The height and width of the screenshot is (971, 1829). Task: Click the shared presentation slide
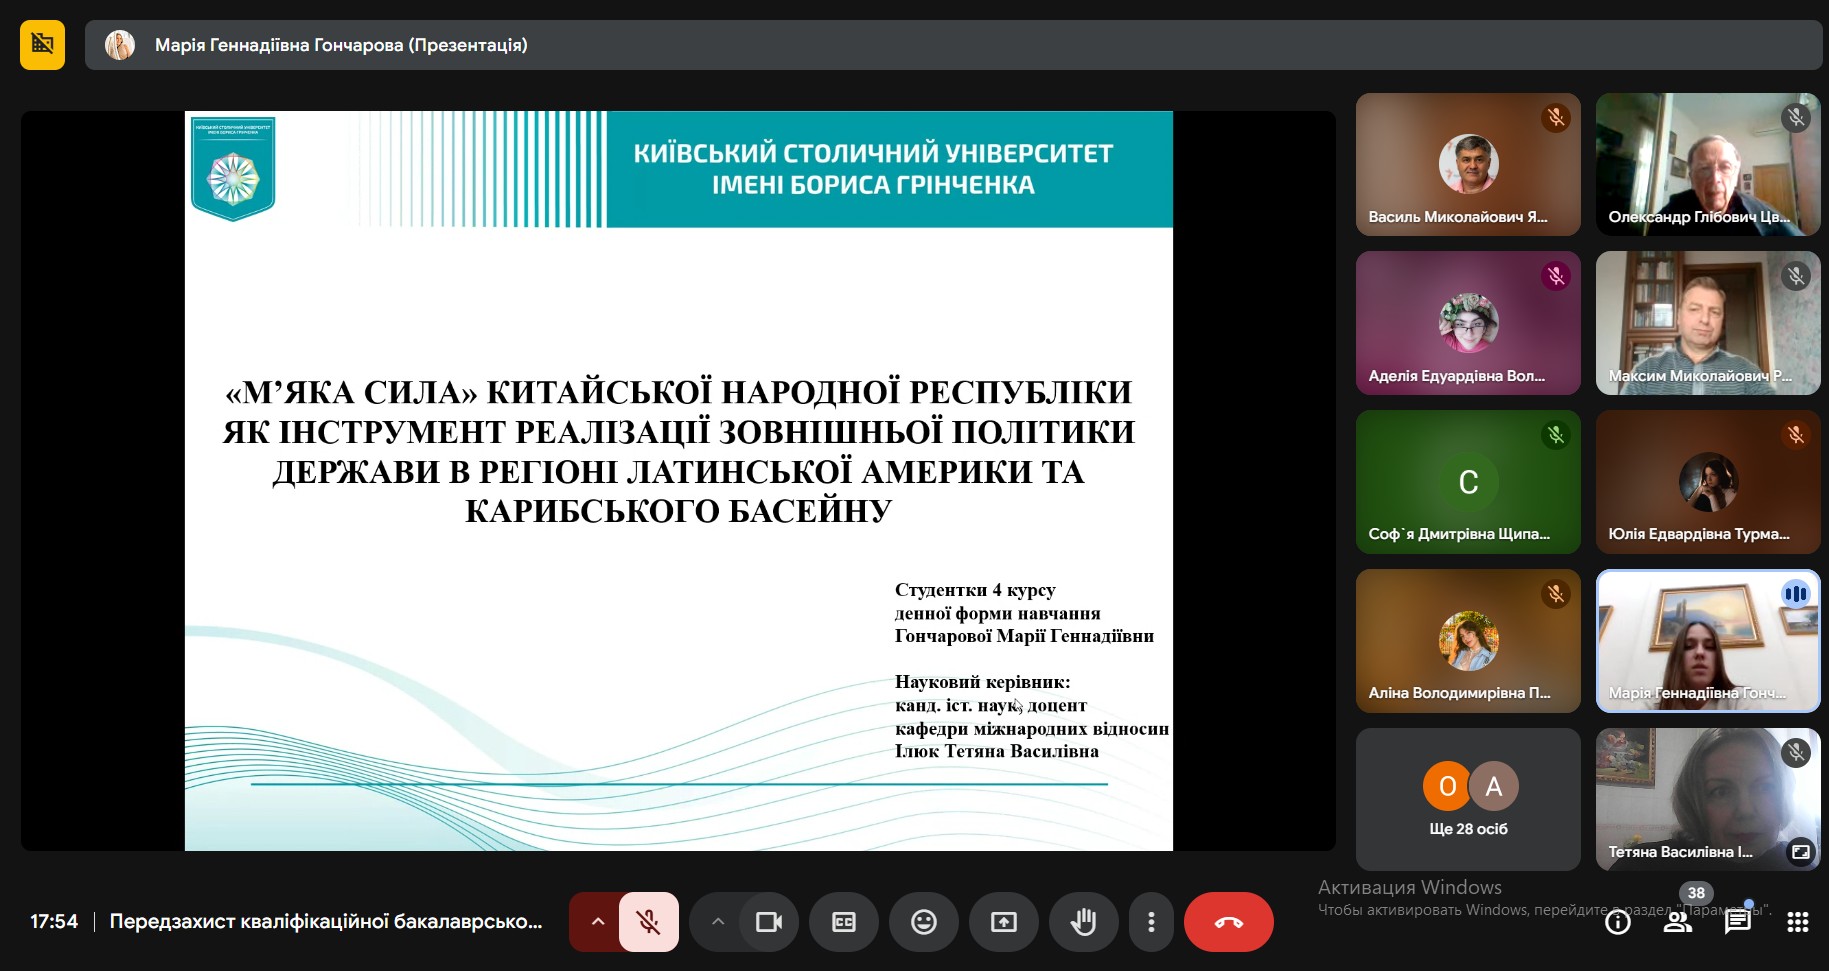(678, 480)
